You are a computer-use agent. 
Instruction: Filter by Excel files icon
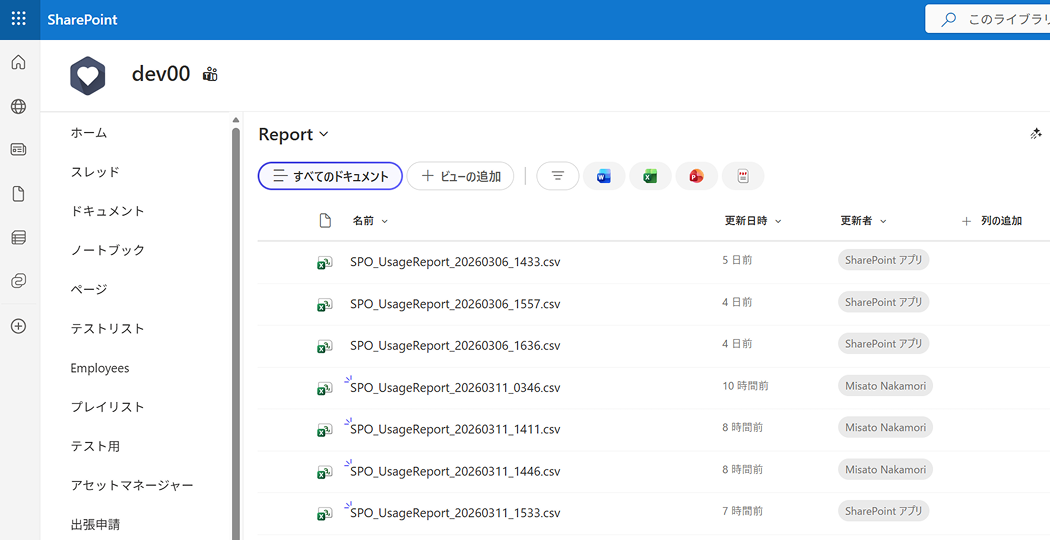(x=650, y=176)
